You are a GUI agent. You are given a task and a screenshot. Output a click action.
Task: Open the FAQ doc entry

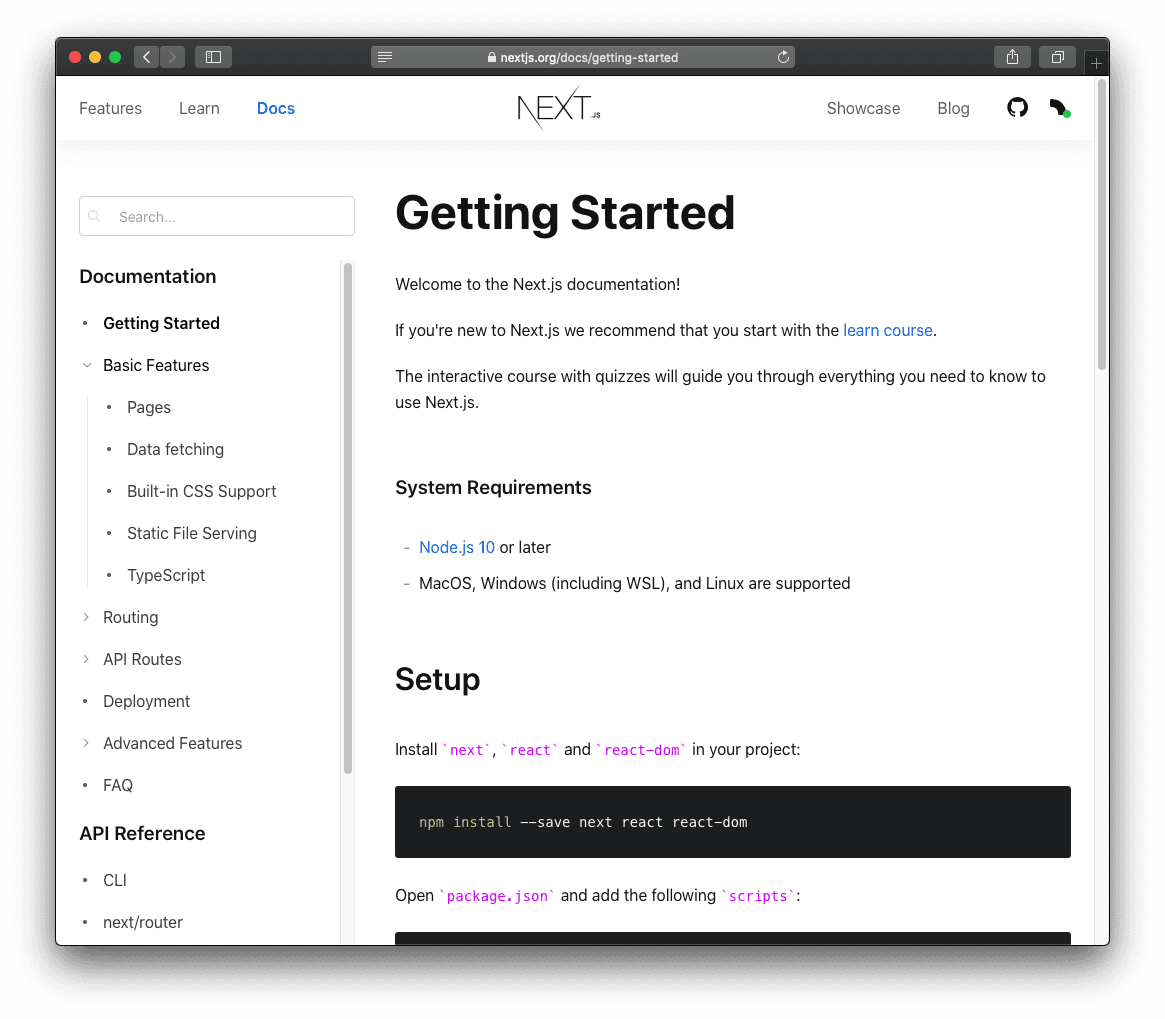tap(117, 785)
